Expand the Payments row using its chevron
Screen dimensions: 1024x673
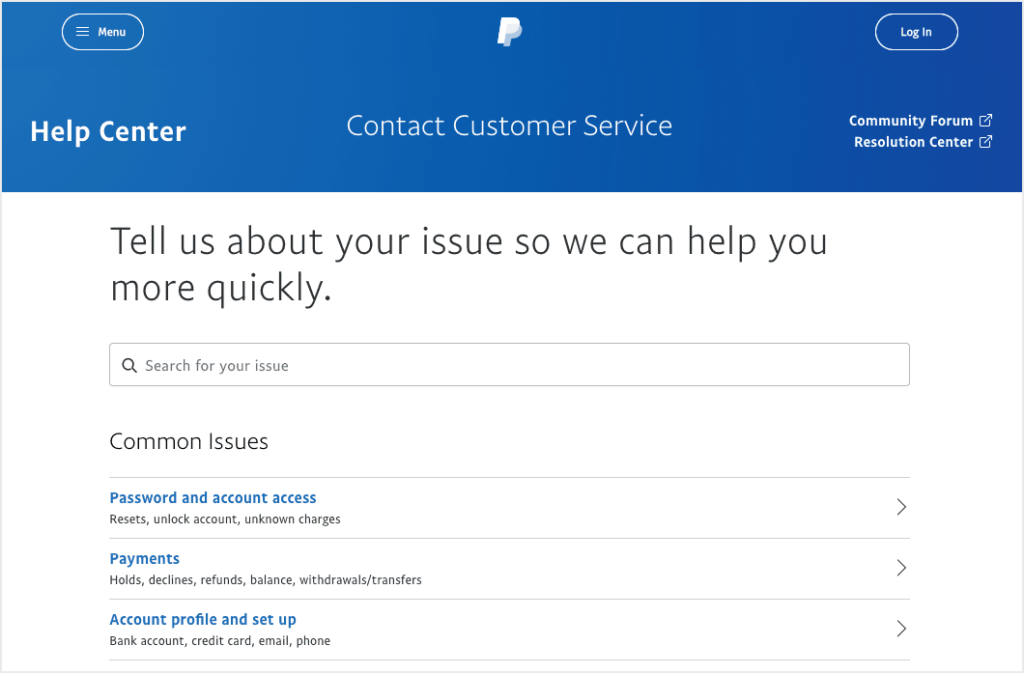coord(901,568)
